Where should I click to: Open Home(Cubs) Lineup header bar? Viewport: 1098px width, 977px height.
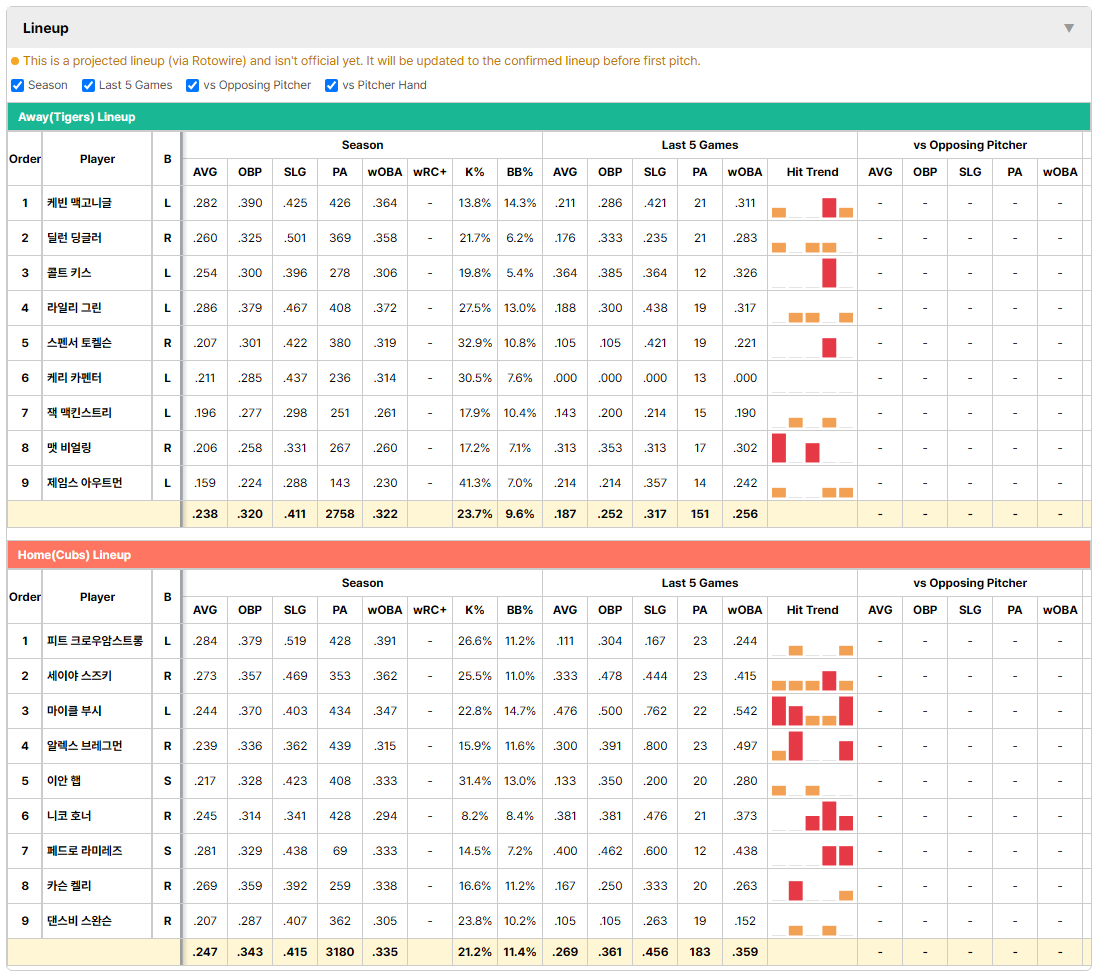click(548, 555)
